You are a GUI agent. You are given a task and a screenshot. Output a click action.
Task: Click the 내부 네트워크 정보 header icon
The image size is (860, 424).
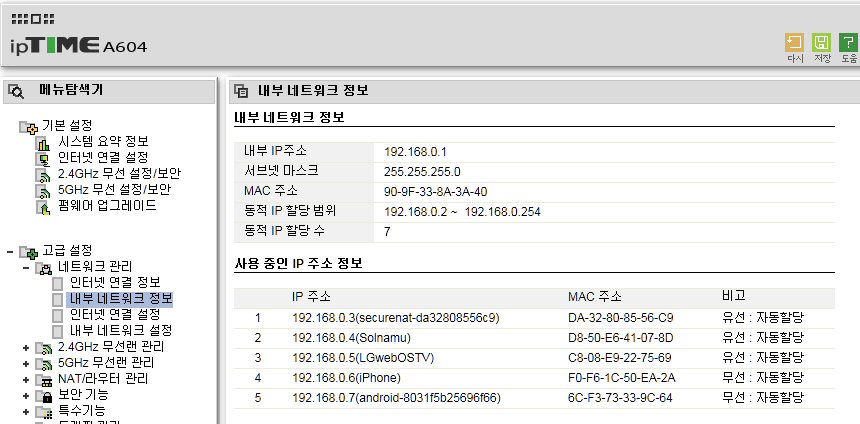(241, 92)
